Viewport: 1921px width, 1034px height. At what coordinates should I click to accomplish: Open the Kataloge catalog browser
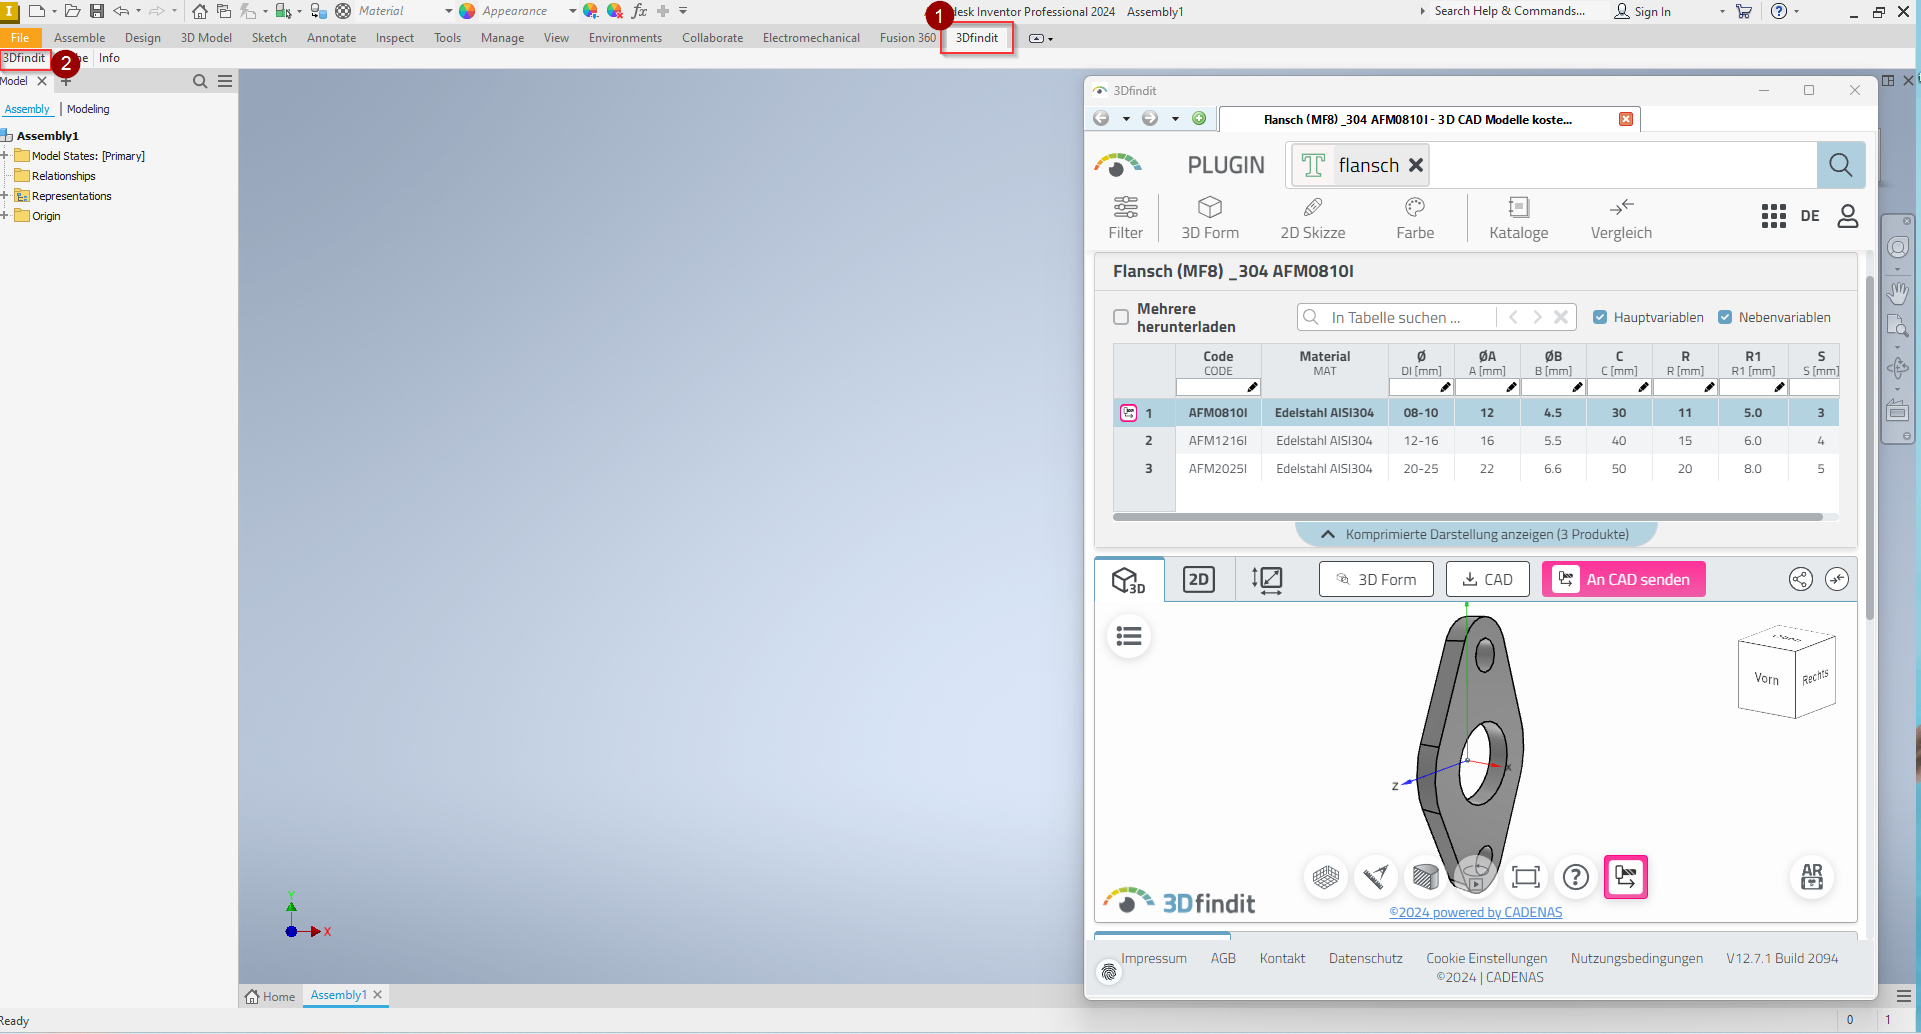(1518, 217)
